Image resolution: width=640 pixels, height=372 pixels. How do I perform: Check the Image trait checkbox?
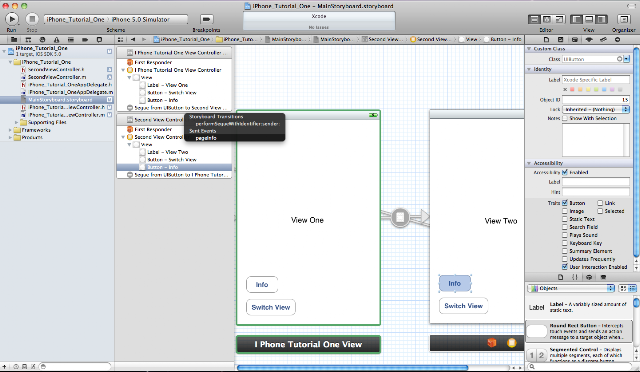click(565, 211)
